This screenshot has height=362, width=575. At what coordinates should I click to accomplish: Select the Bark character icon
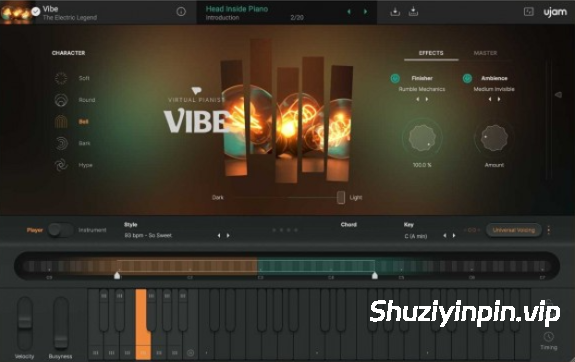(x=61, y=143)
